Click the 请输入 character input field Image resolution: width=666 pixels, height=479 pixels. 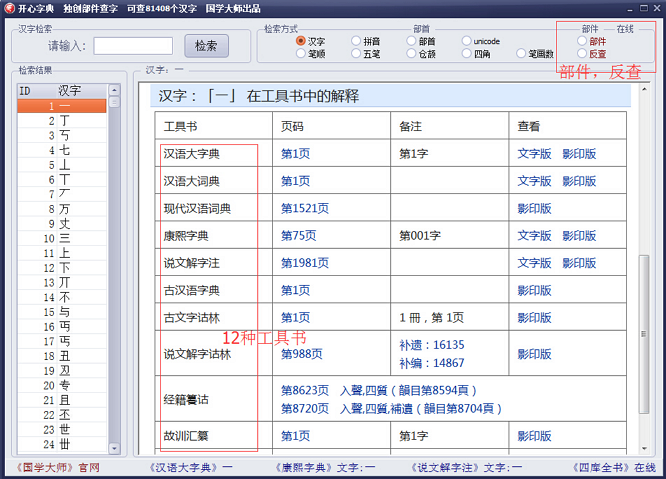(x=133, y=46)
